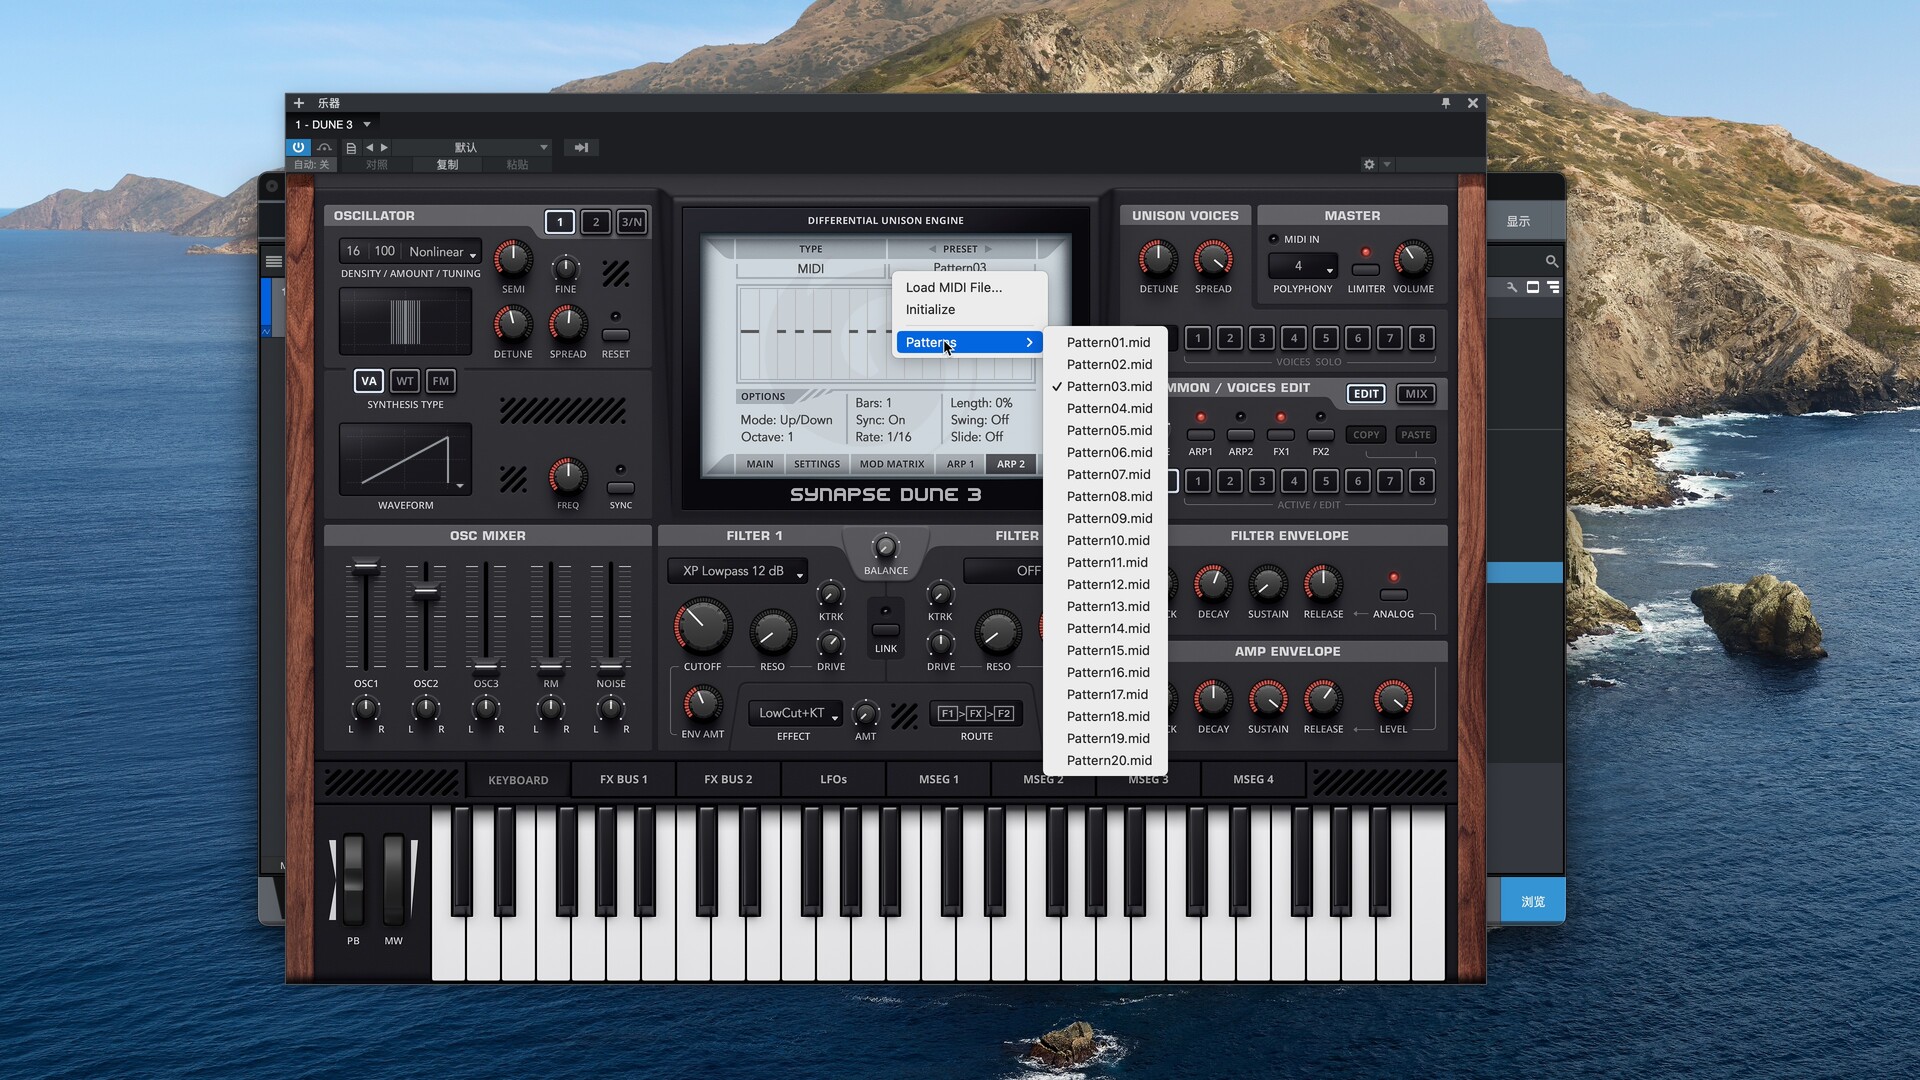Enable the ARP1 voice switch
Screen dimensions: 1920x1080
point(1200,435)
